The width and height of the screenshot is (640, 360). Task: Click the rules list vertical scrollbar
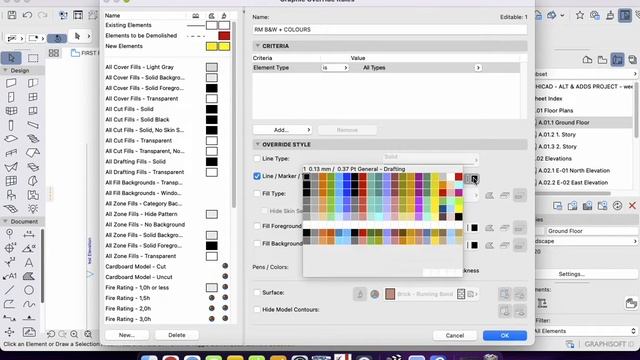234,114
